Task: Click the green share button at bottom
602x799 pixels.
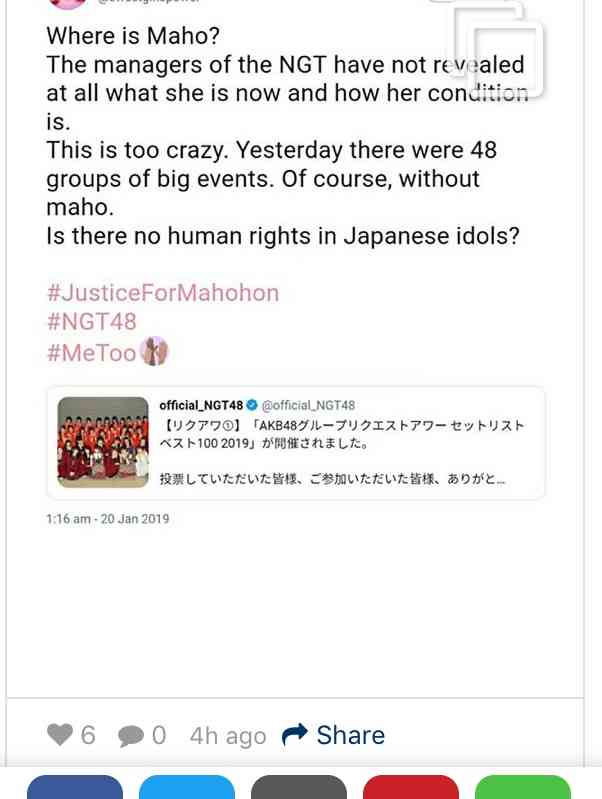Action: point(522,787)
